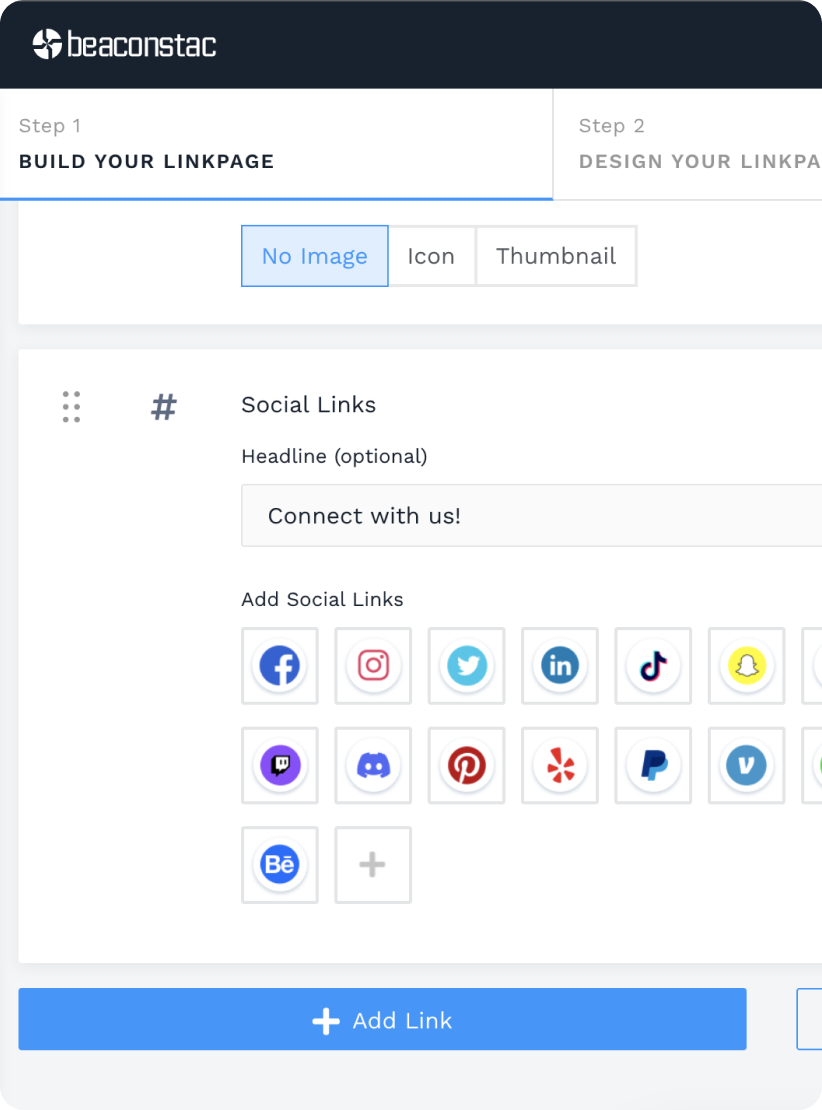Viewport: 822px width, 1110px height.
Task: Go to Step 2 Design Your Linkpage tab
Action: point(687,144)
